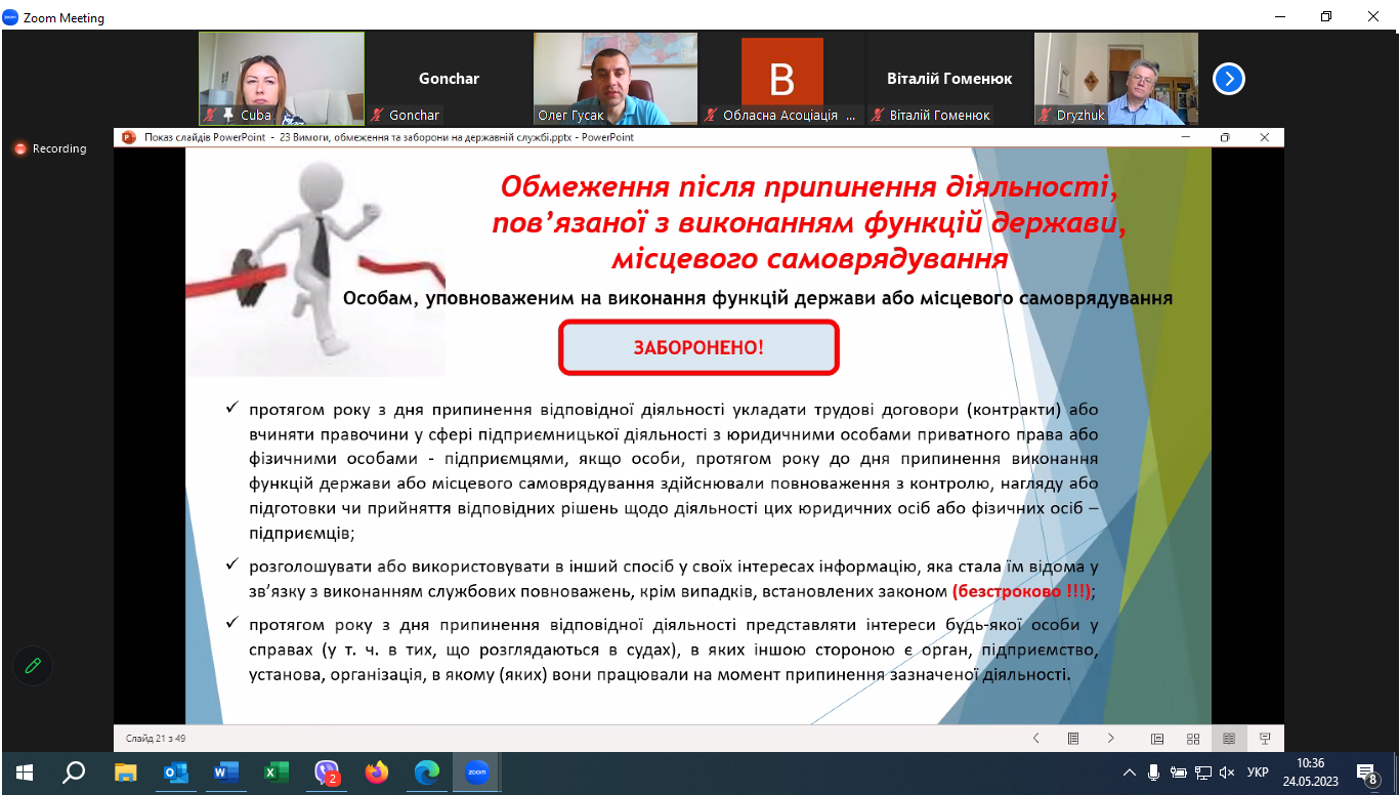Click Zoom icon in taskbar

pos(477,773)
